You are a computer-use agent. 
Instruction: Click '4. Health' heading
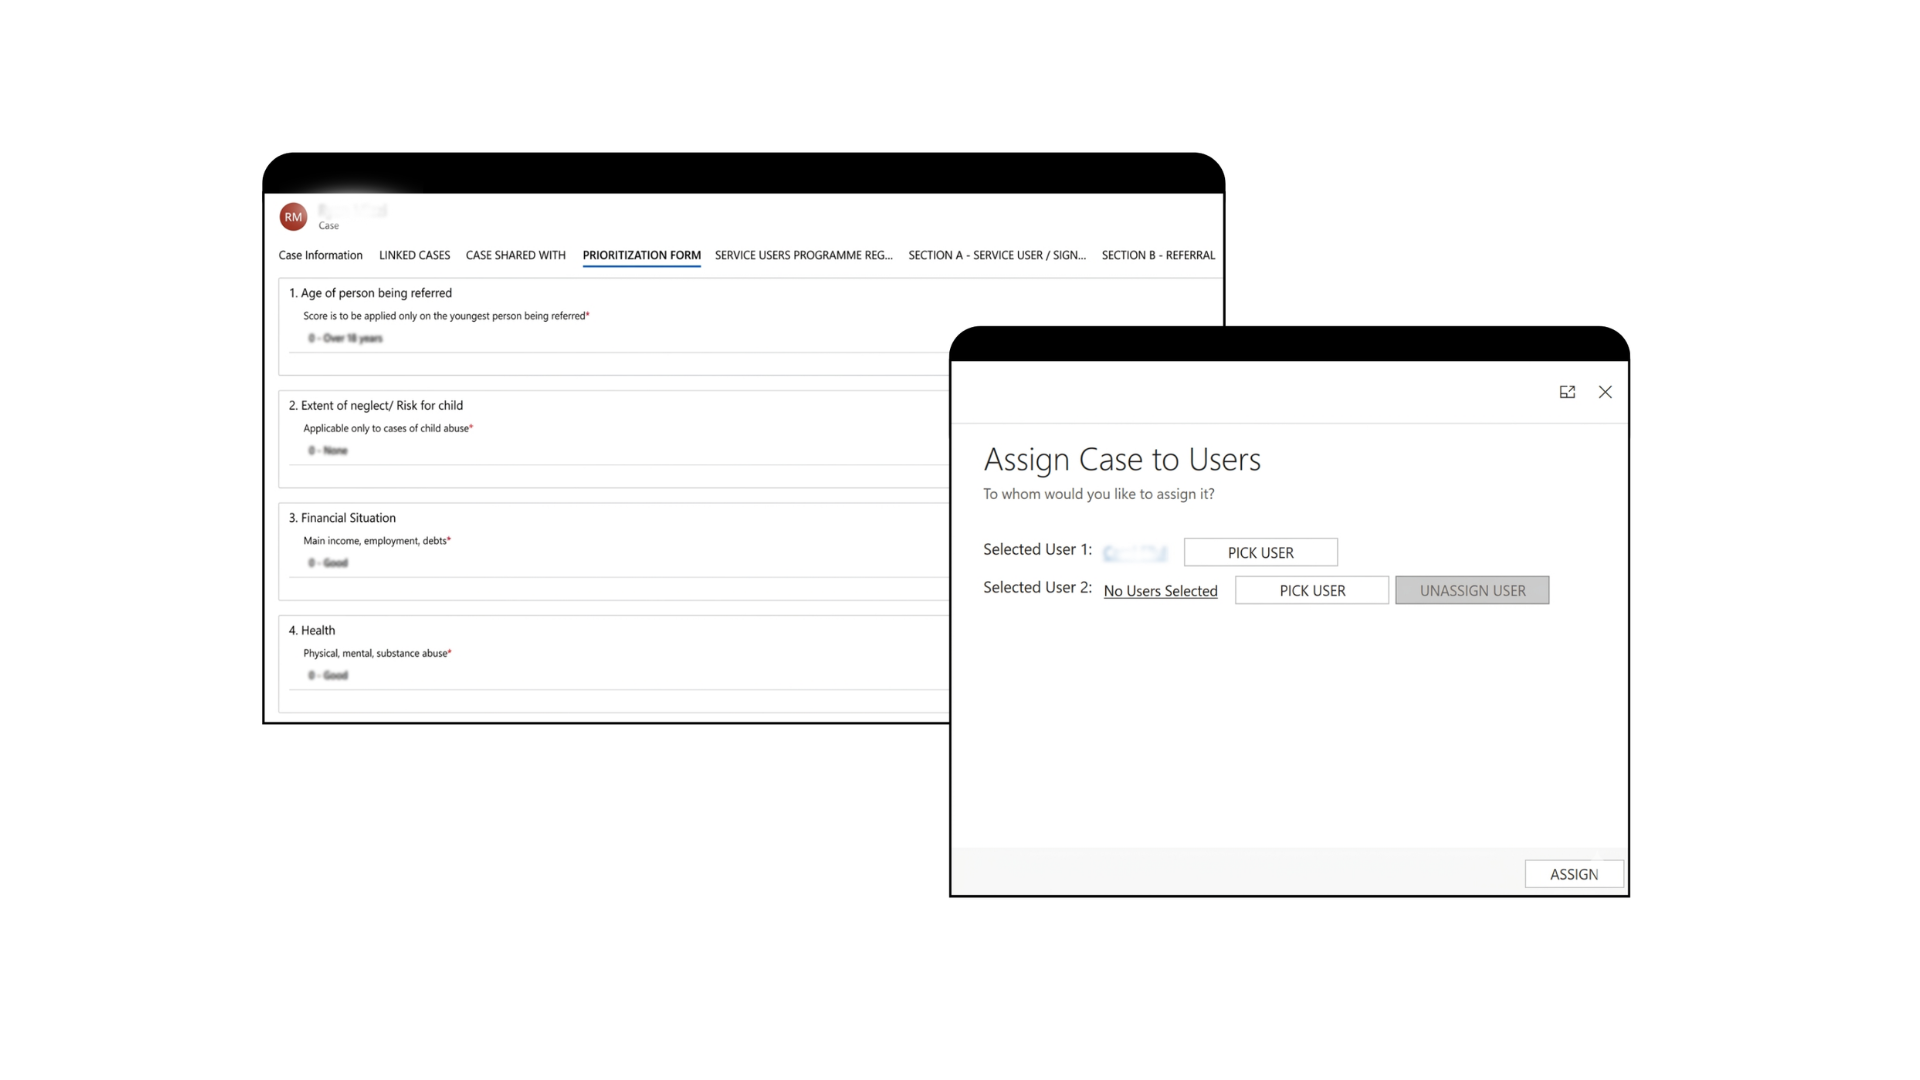point(312,630)
